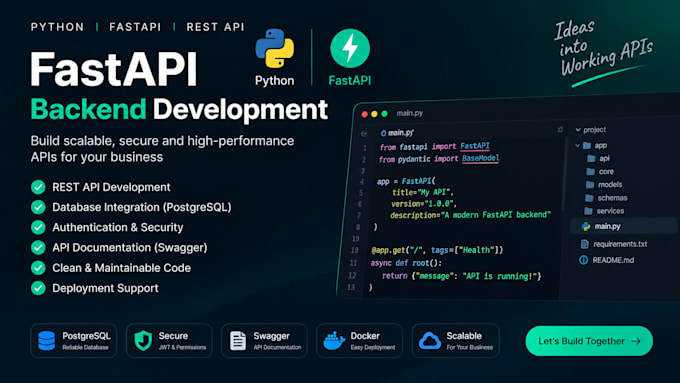The image size is (680, 383).
Task: Click the large FastAPI headline
Action: (114, 69)
